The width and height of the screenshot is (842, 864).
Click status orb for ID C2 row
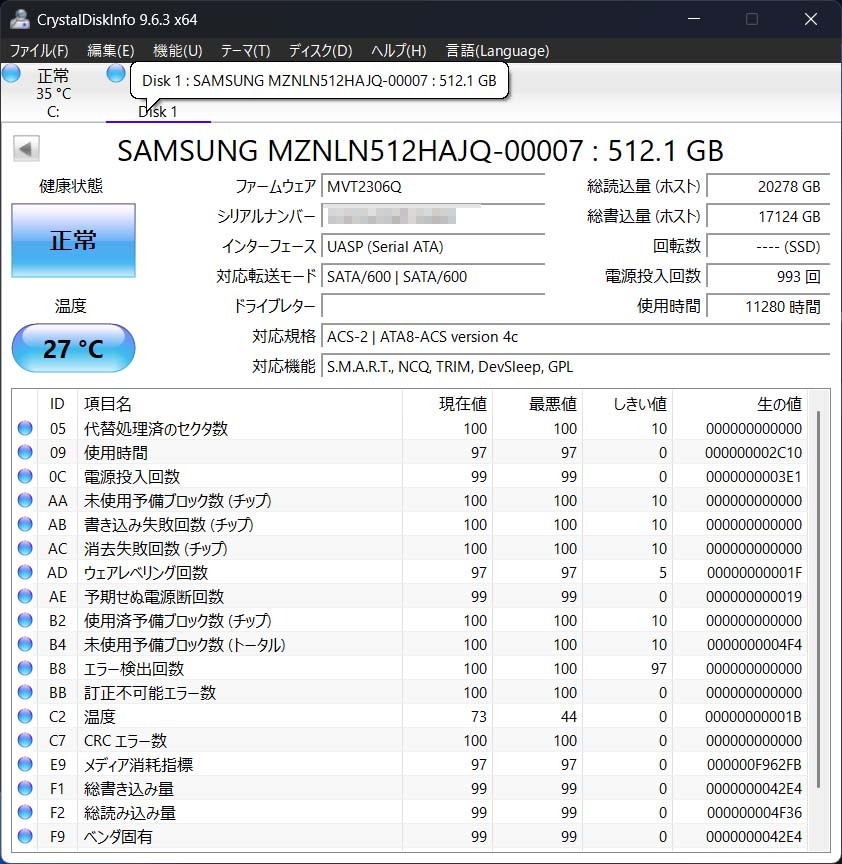click(25, 716)
